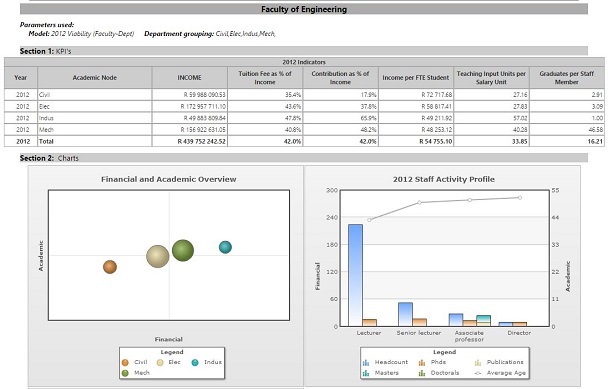Screen dimensions: 608x389
Task: Click the Contribution as % of Income header
Action: [340, 78]
